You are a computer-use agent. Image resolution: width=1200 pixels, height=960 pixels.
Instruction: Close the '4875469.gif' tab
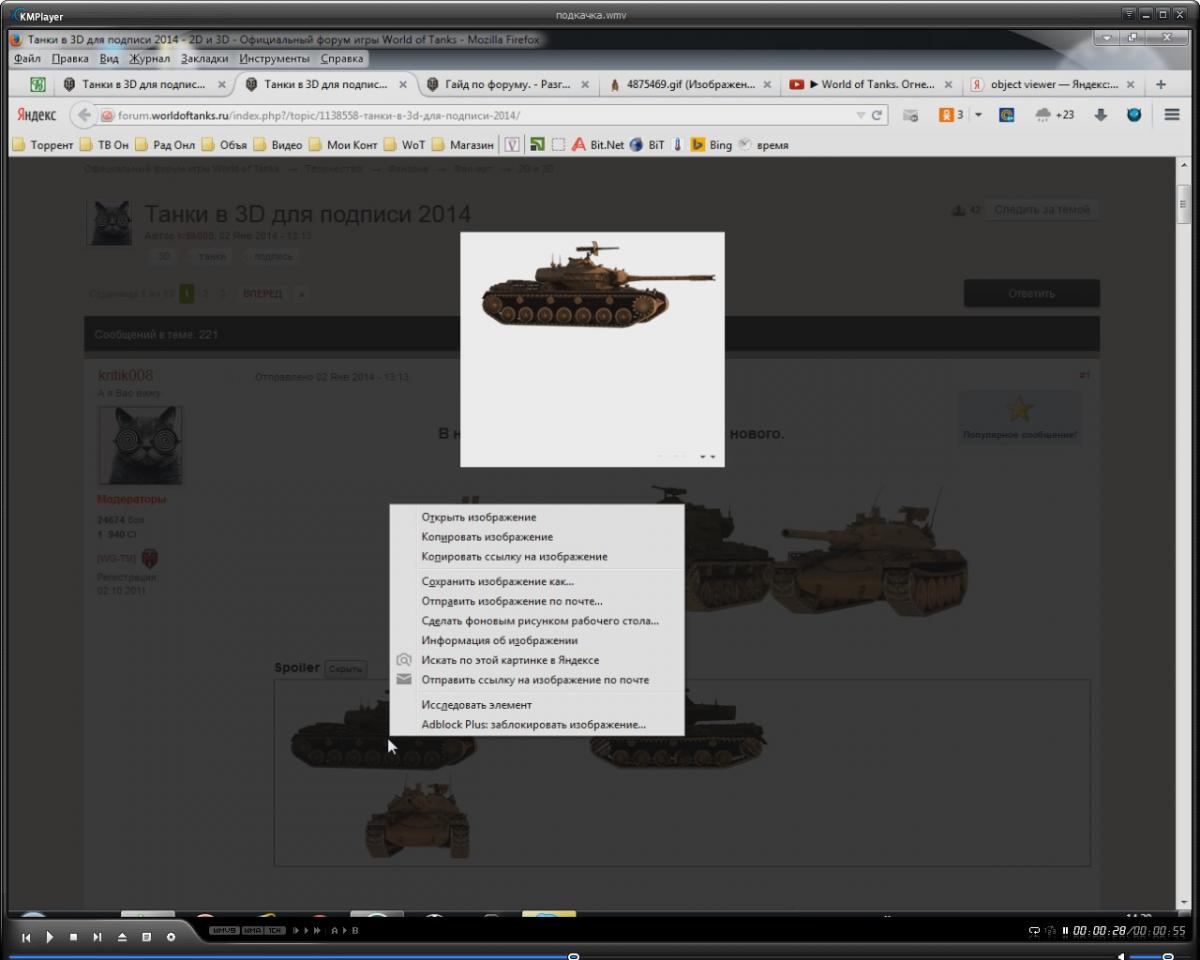(767, 85)
